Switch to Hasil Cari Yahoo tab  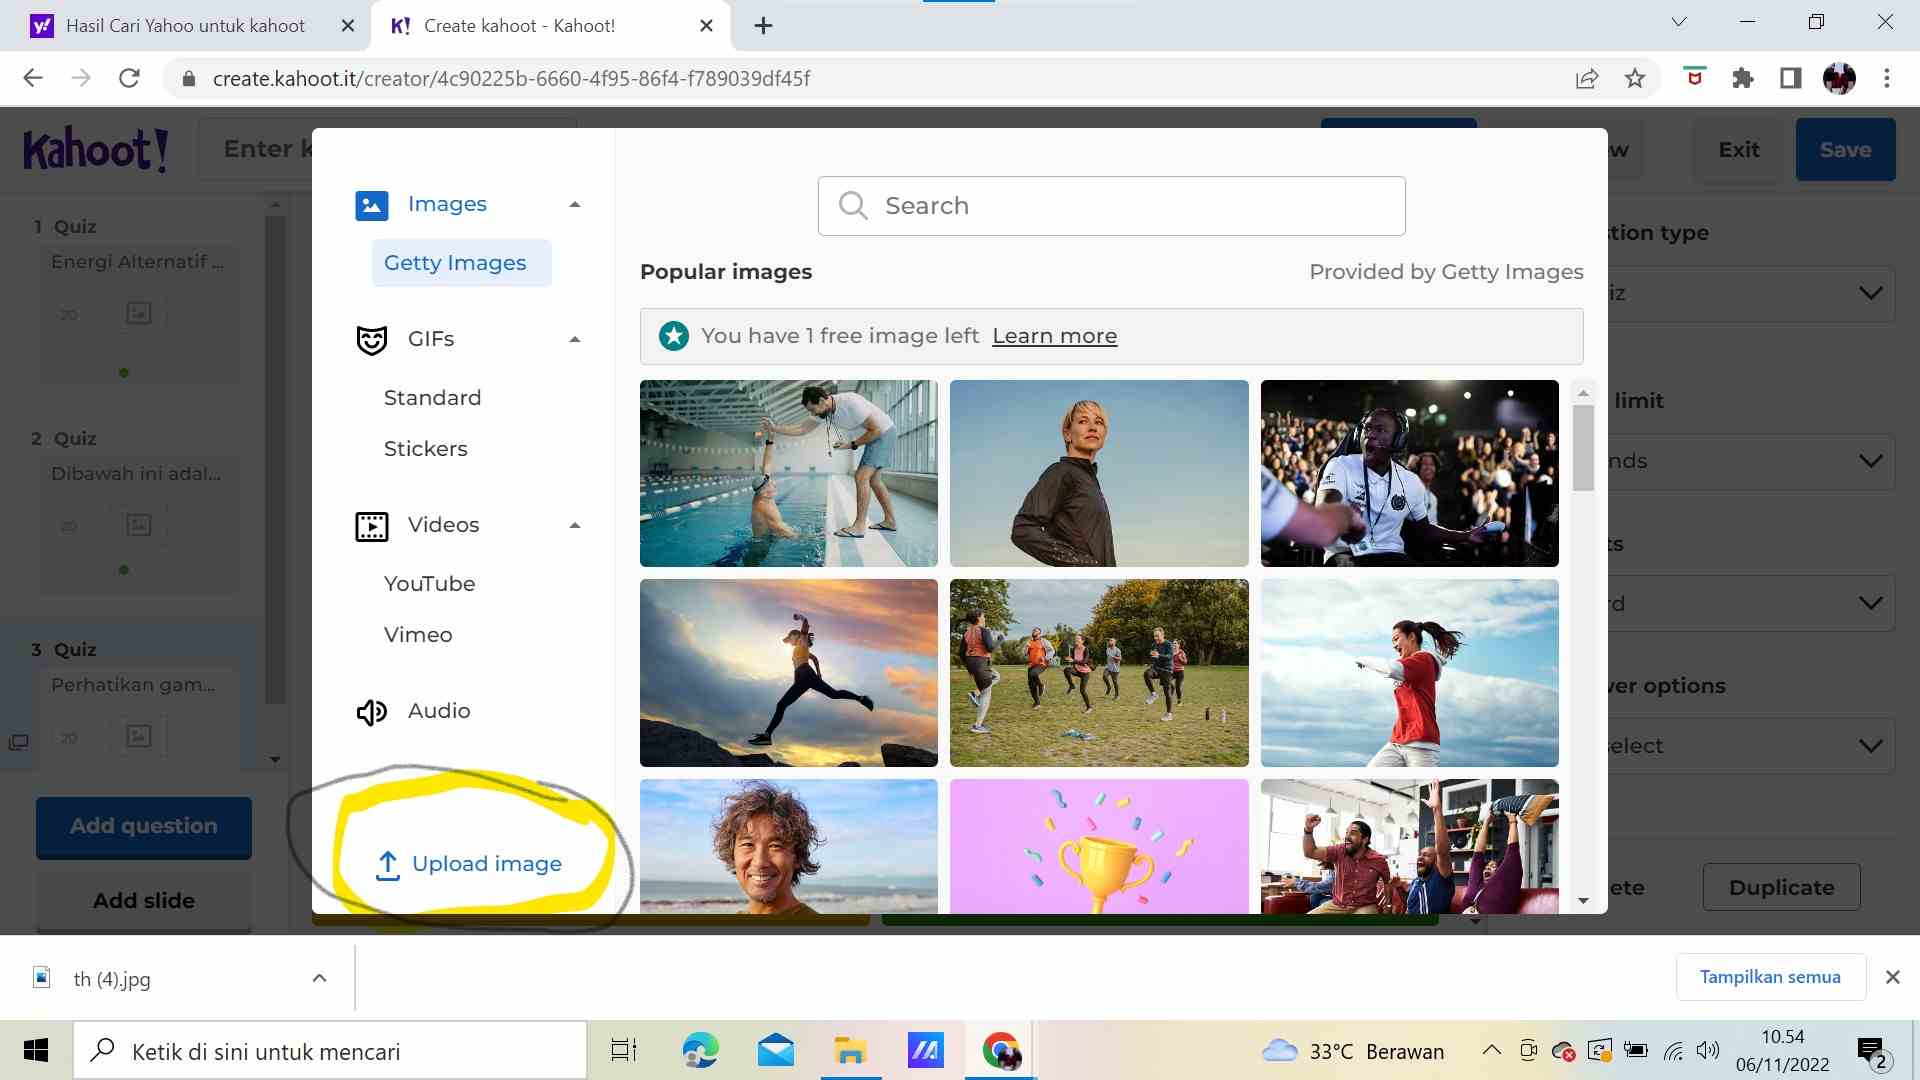[x=185, y=26]
